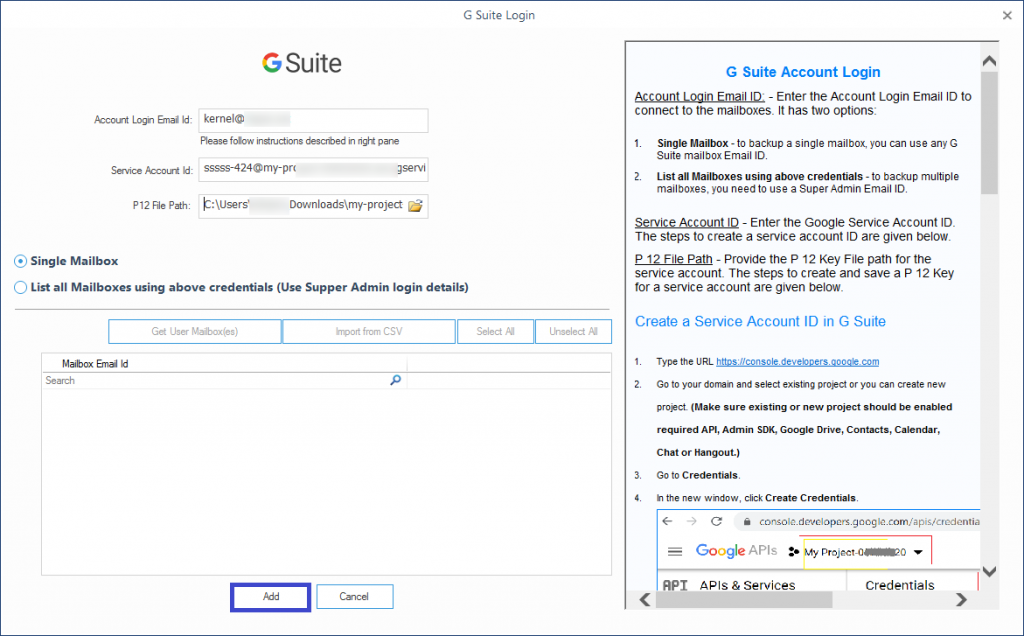Click the G Suite Account Login heading
Image resolution: width=1024 pixels, height=636 pixels.
coord(803,72)
